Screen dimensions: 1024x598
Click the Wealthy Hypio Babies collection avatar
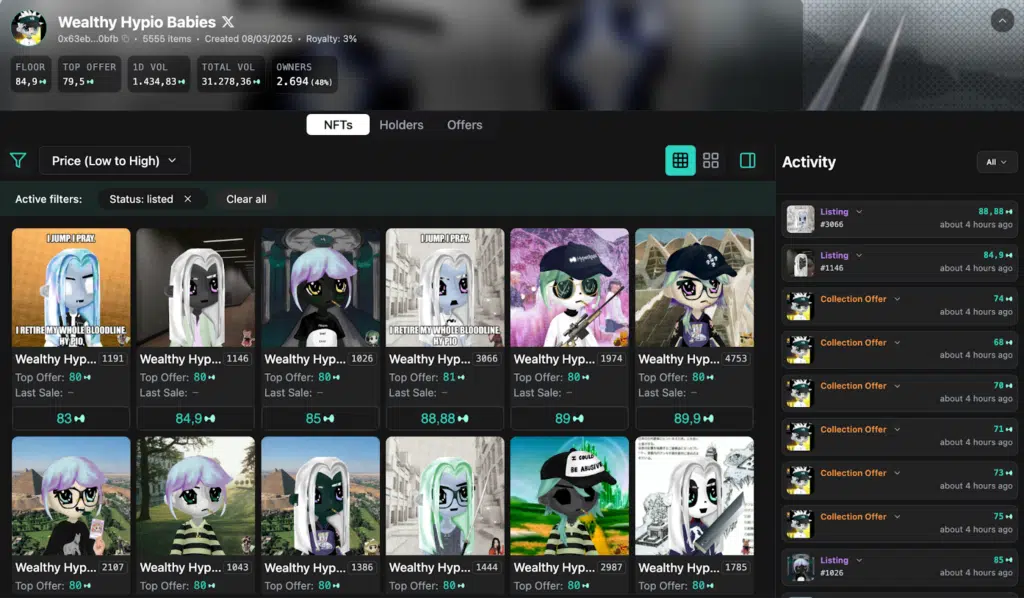(x=28, y=27)
